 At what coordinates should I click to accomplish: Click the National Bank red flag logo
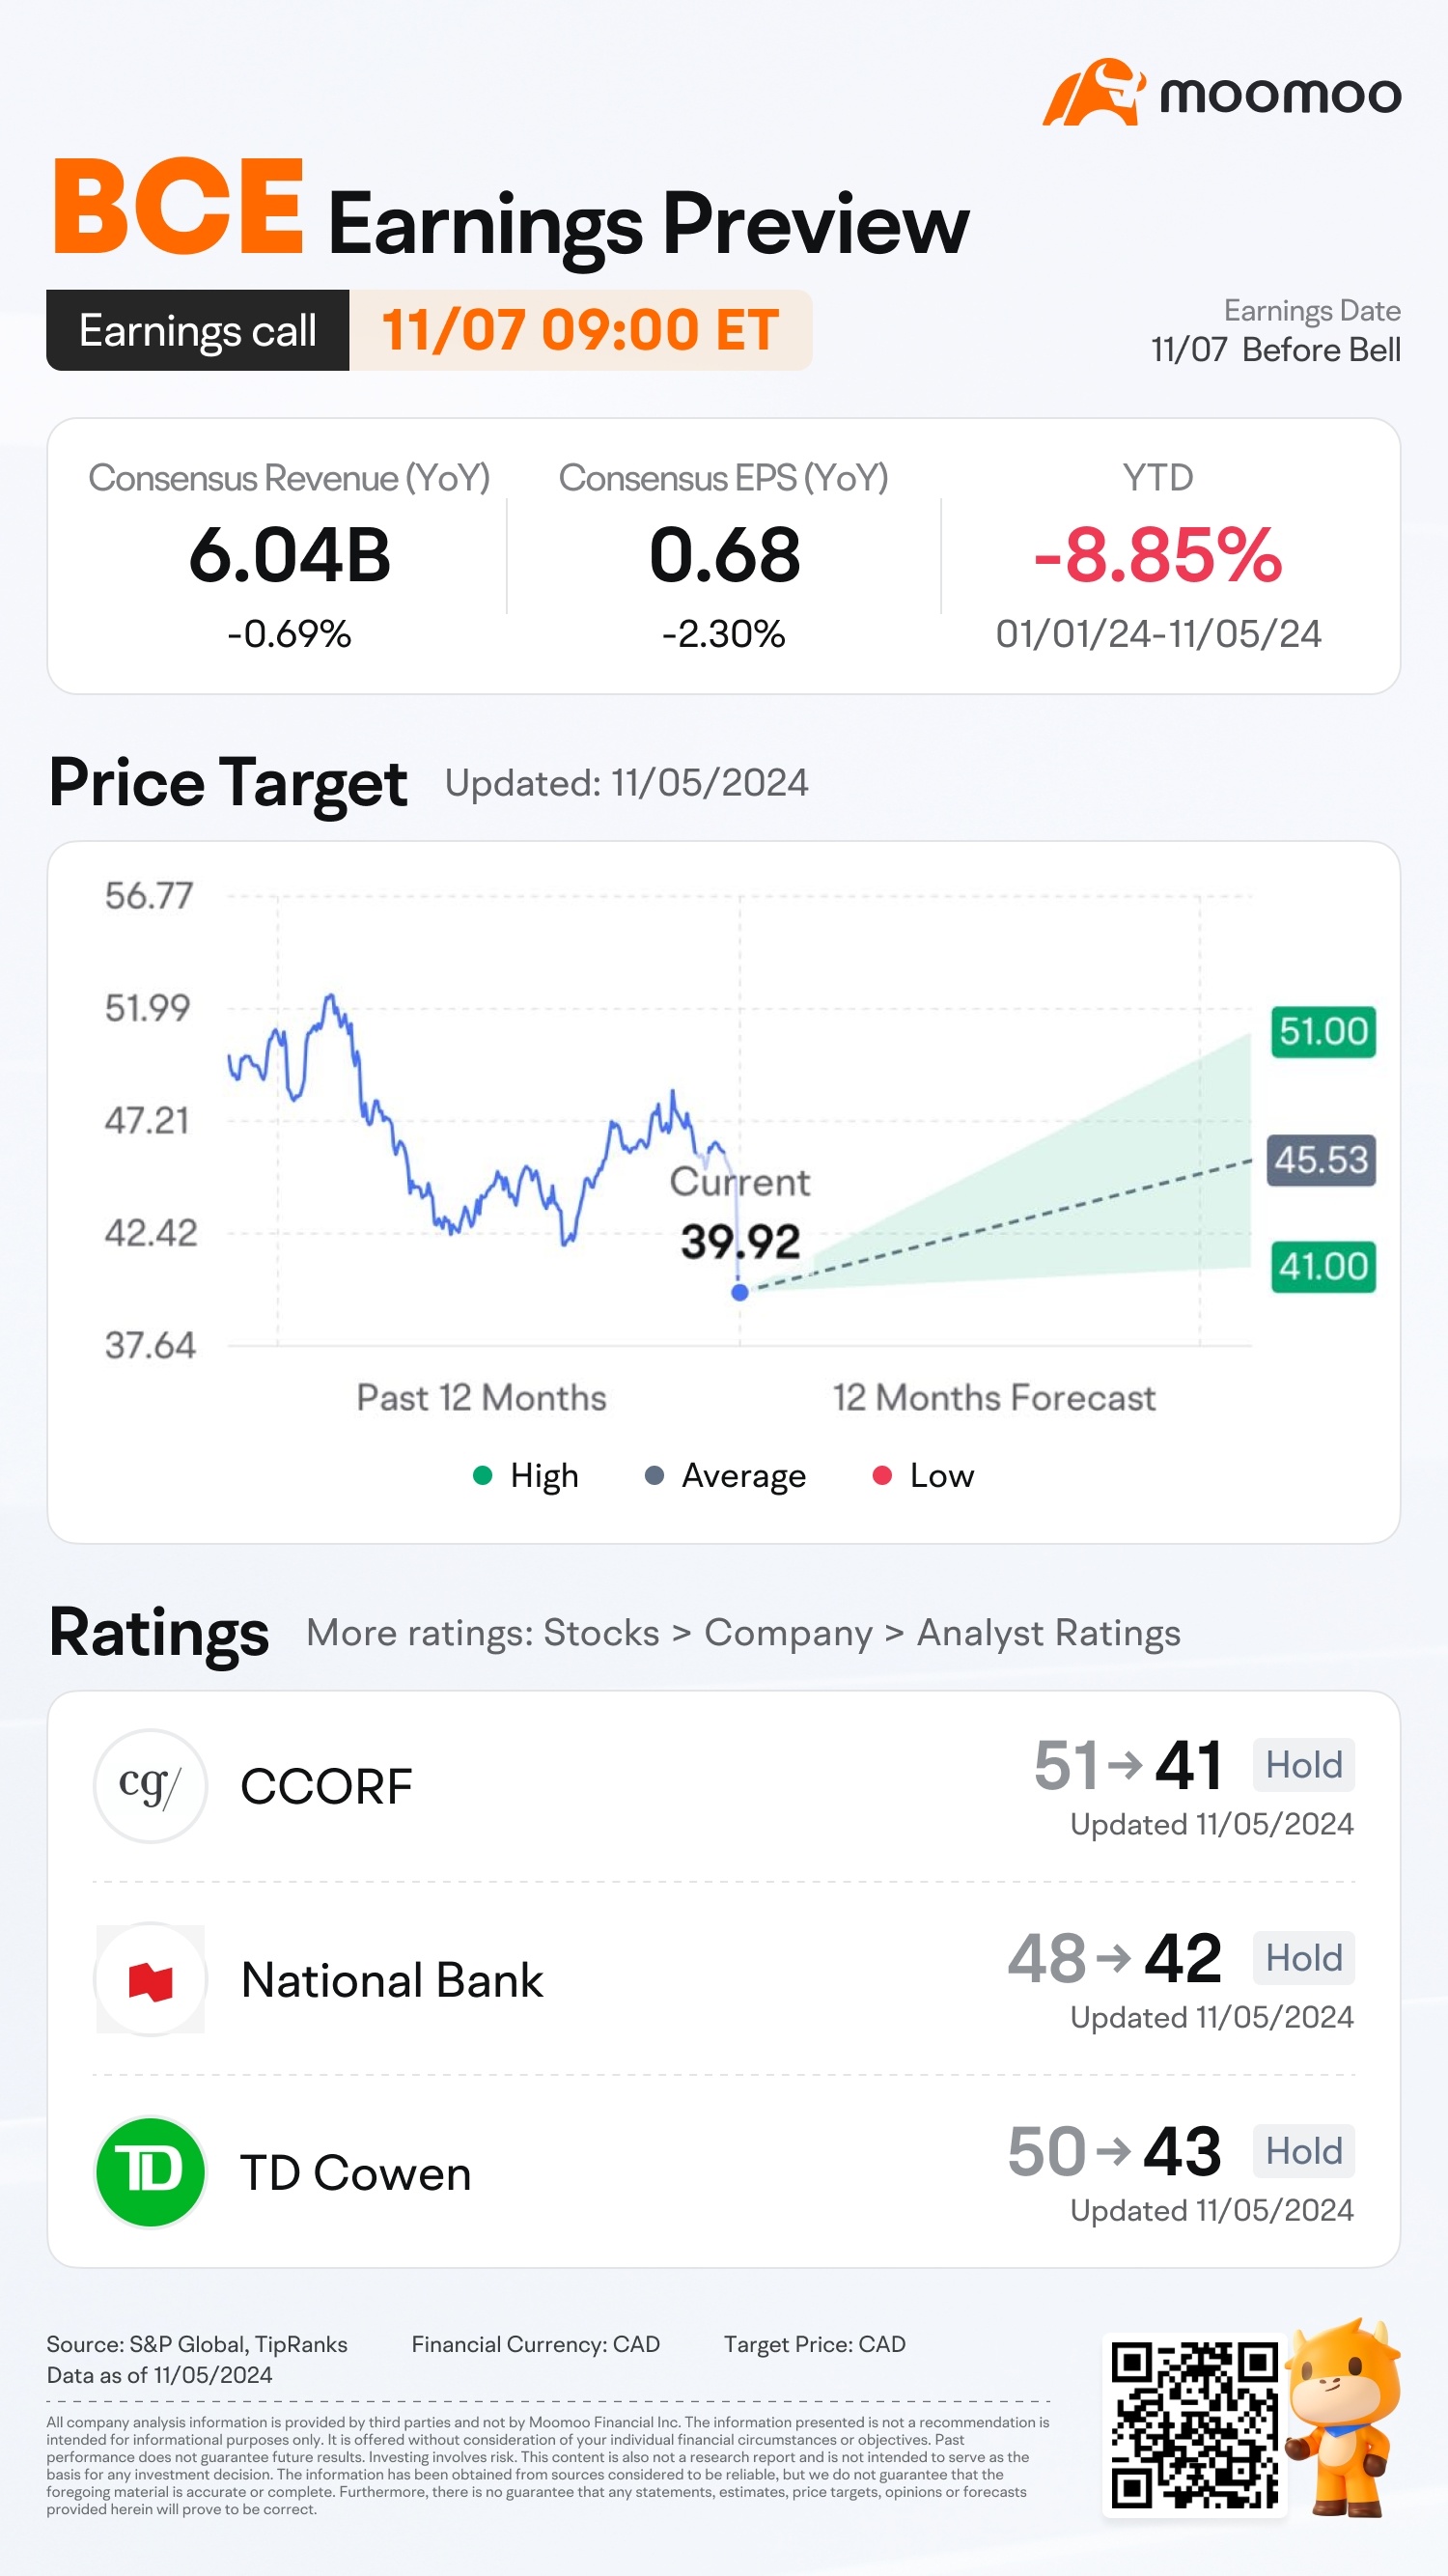[150, 1979]
